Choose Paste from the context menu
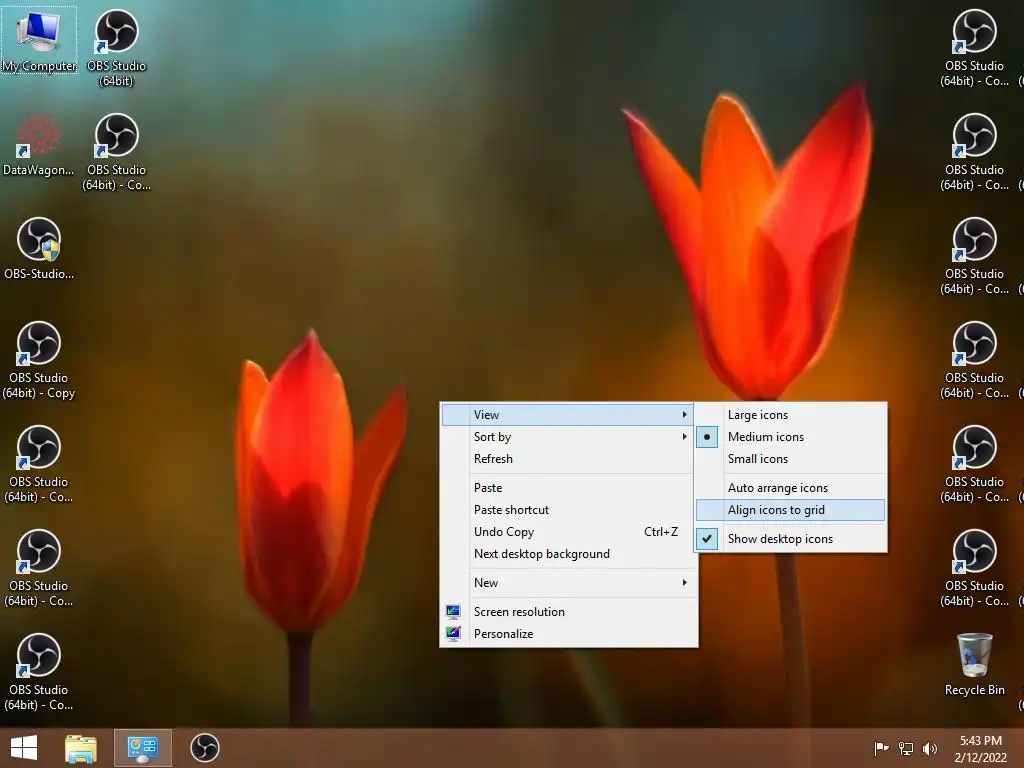 tap(567, 488)
